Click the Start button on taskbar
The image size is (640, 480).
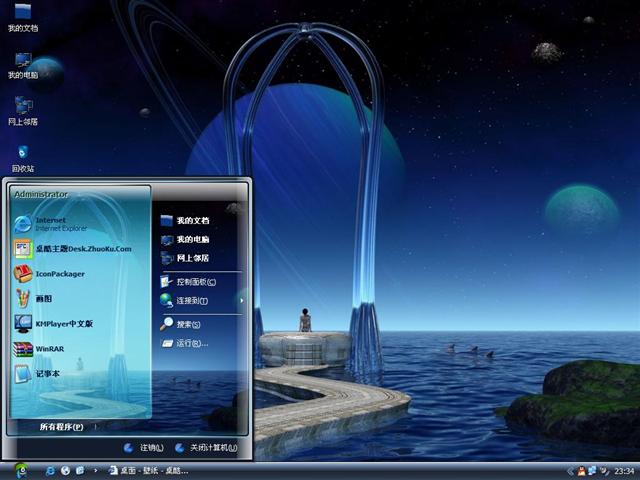coord(21,470)
